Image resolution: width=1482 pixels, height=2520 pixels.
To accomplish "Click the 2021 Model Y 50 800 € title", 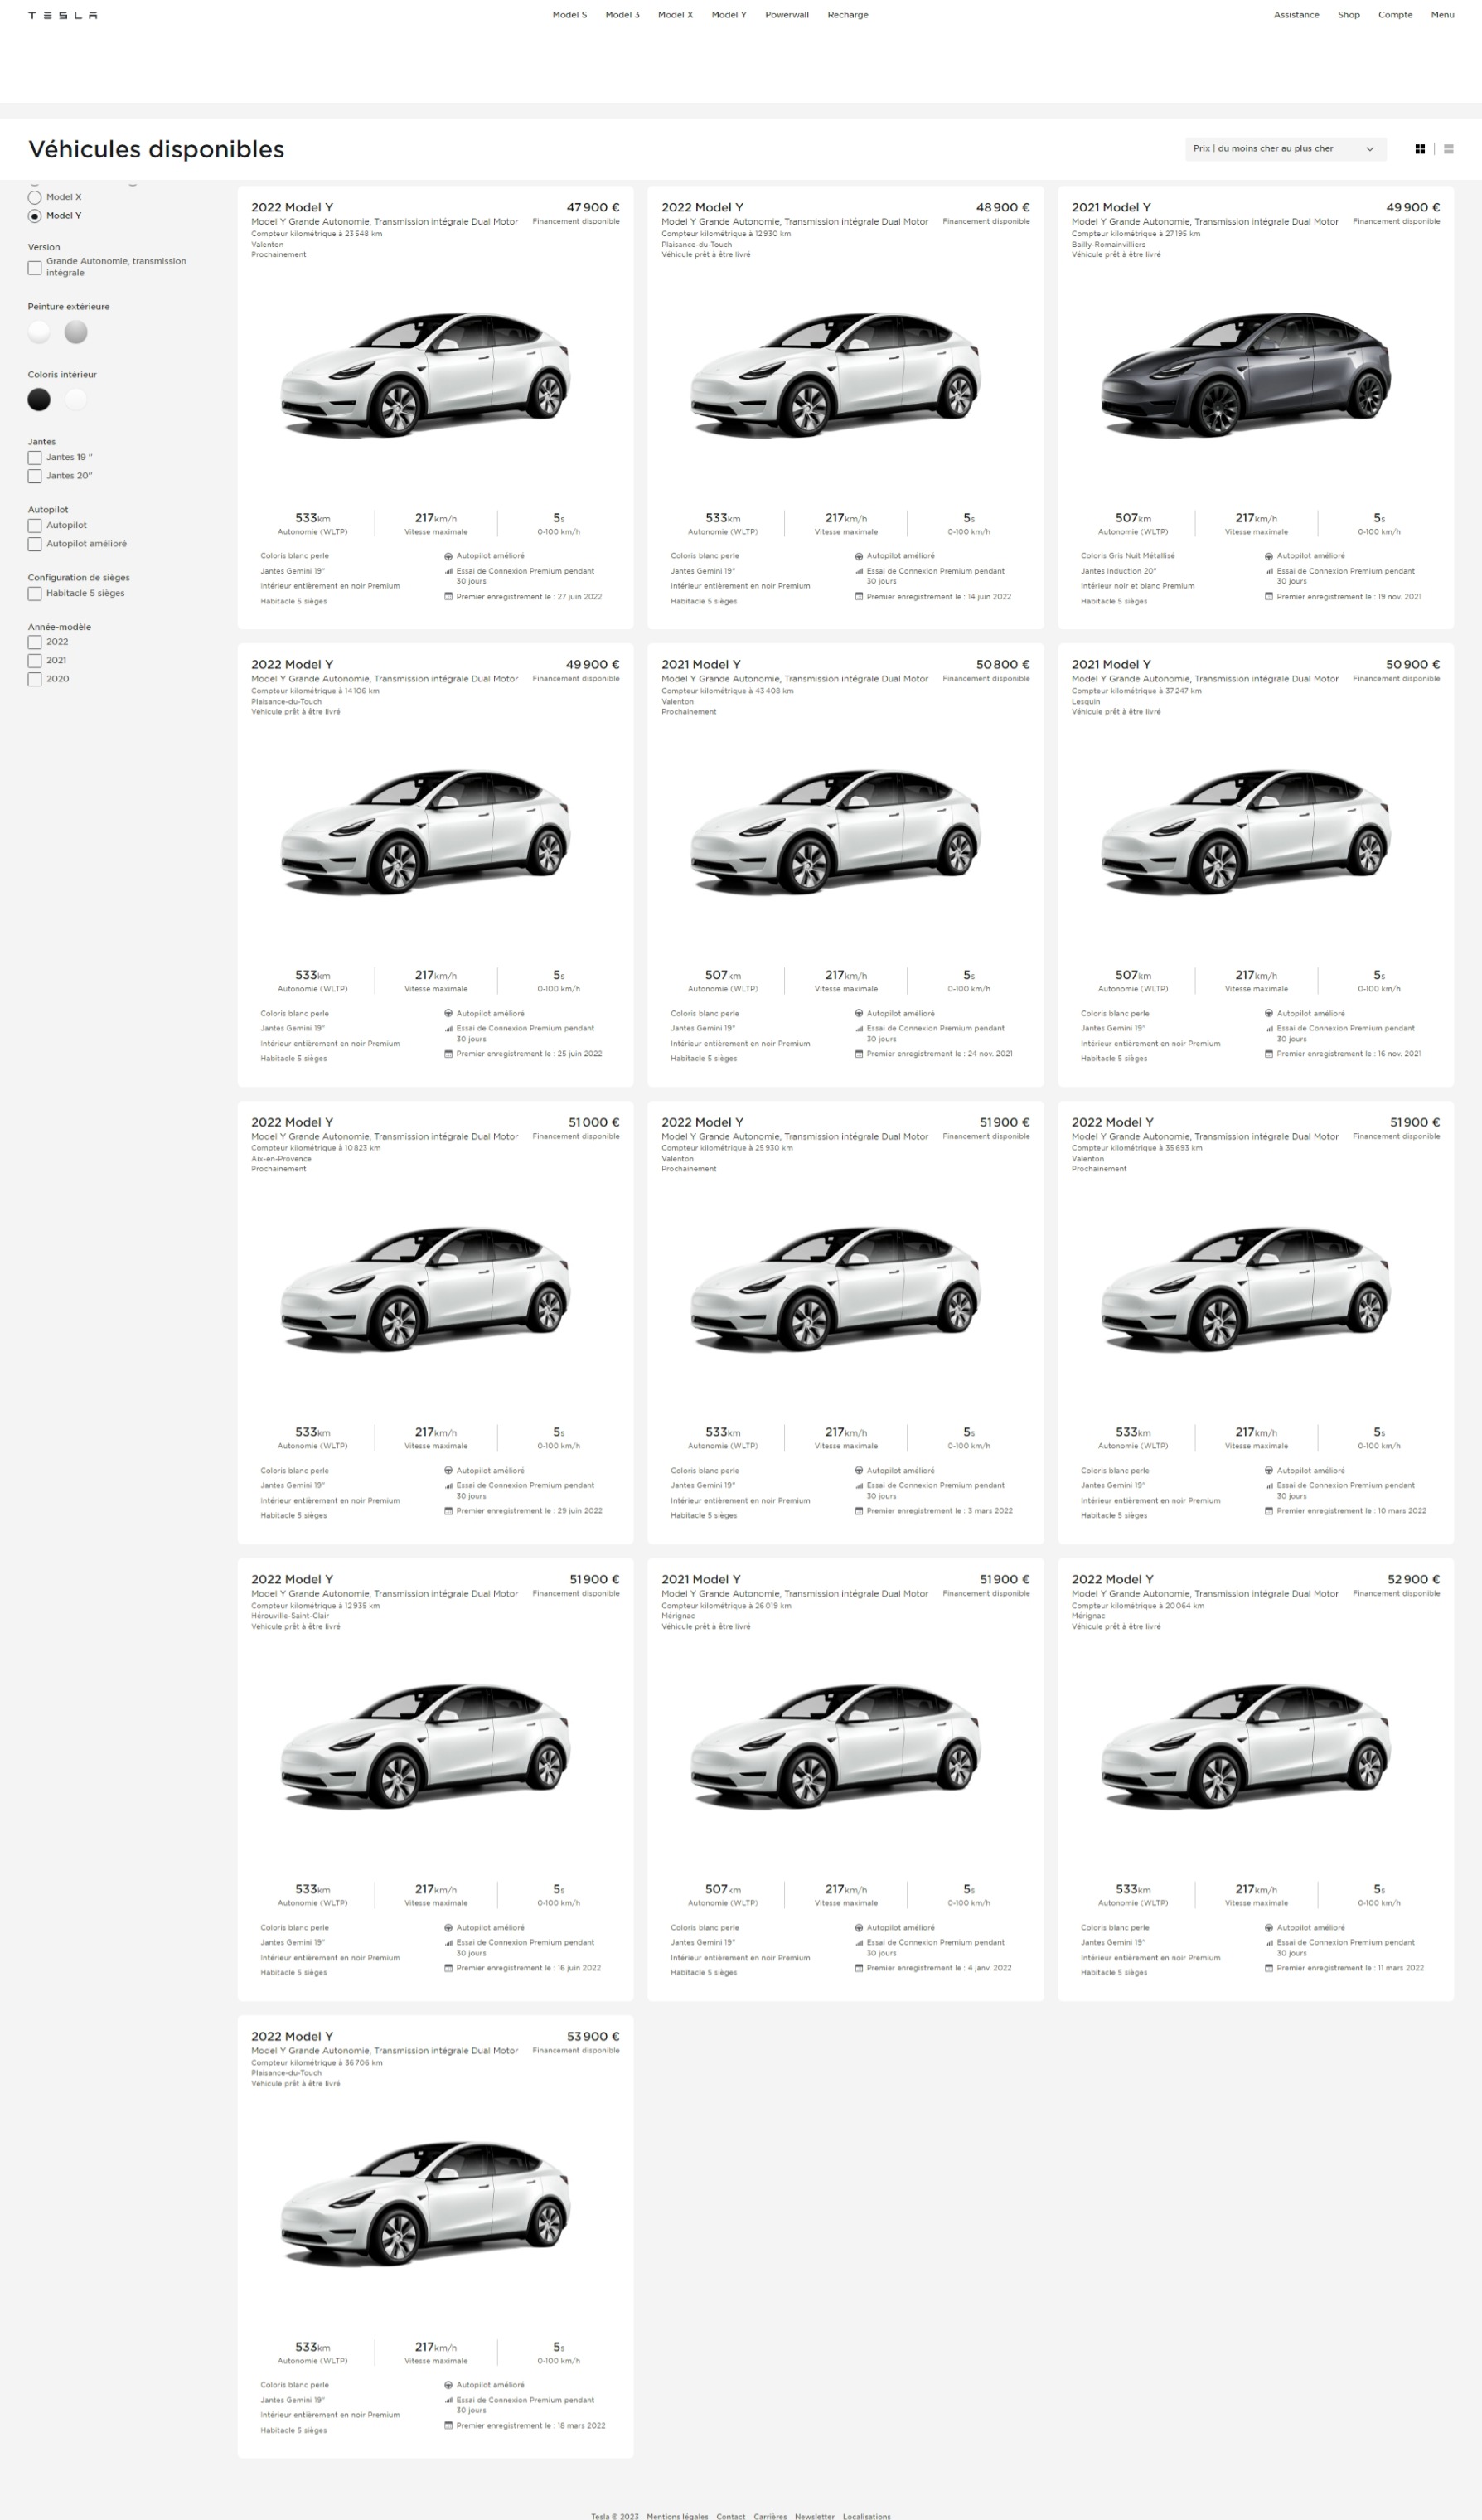I will [701, 665].
